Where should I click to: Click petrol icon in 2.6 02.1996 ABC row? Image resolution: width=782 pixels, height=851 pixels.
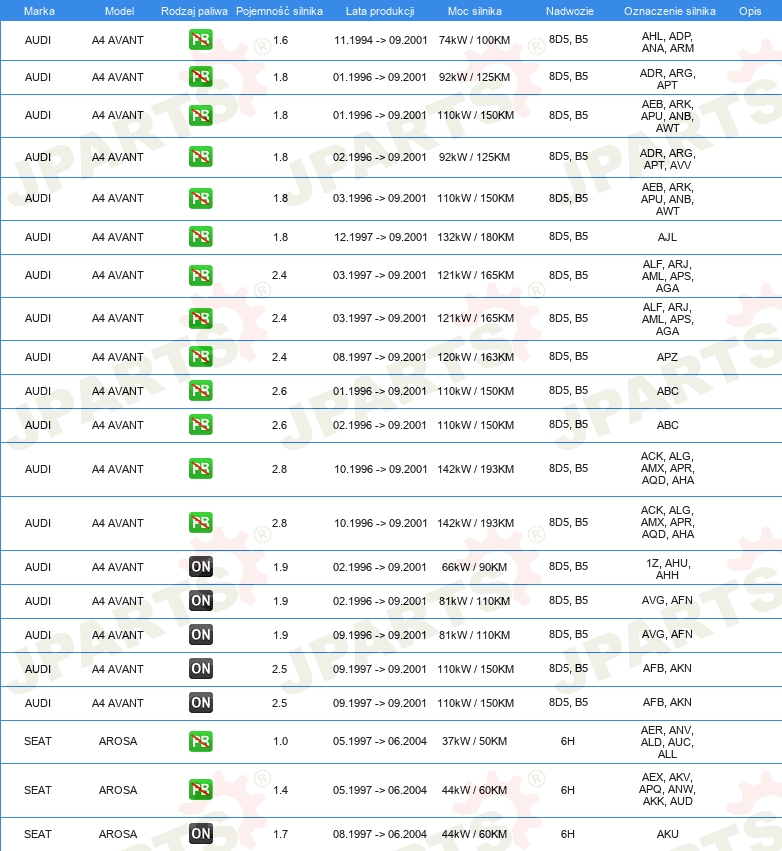click(x=200, y=424)
